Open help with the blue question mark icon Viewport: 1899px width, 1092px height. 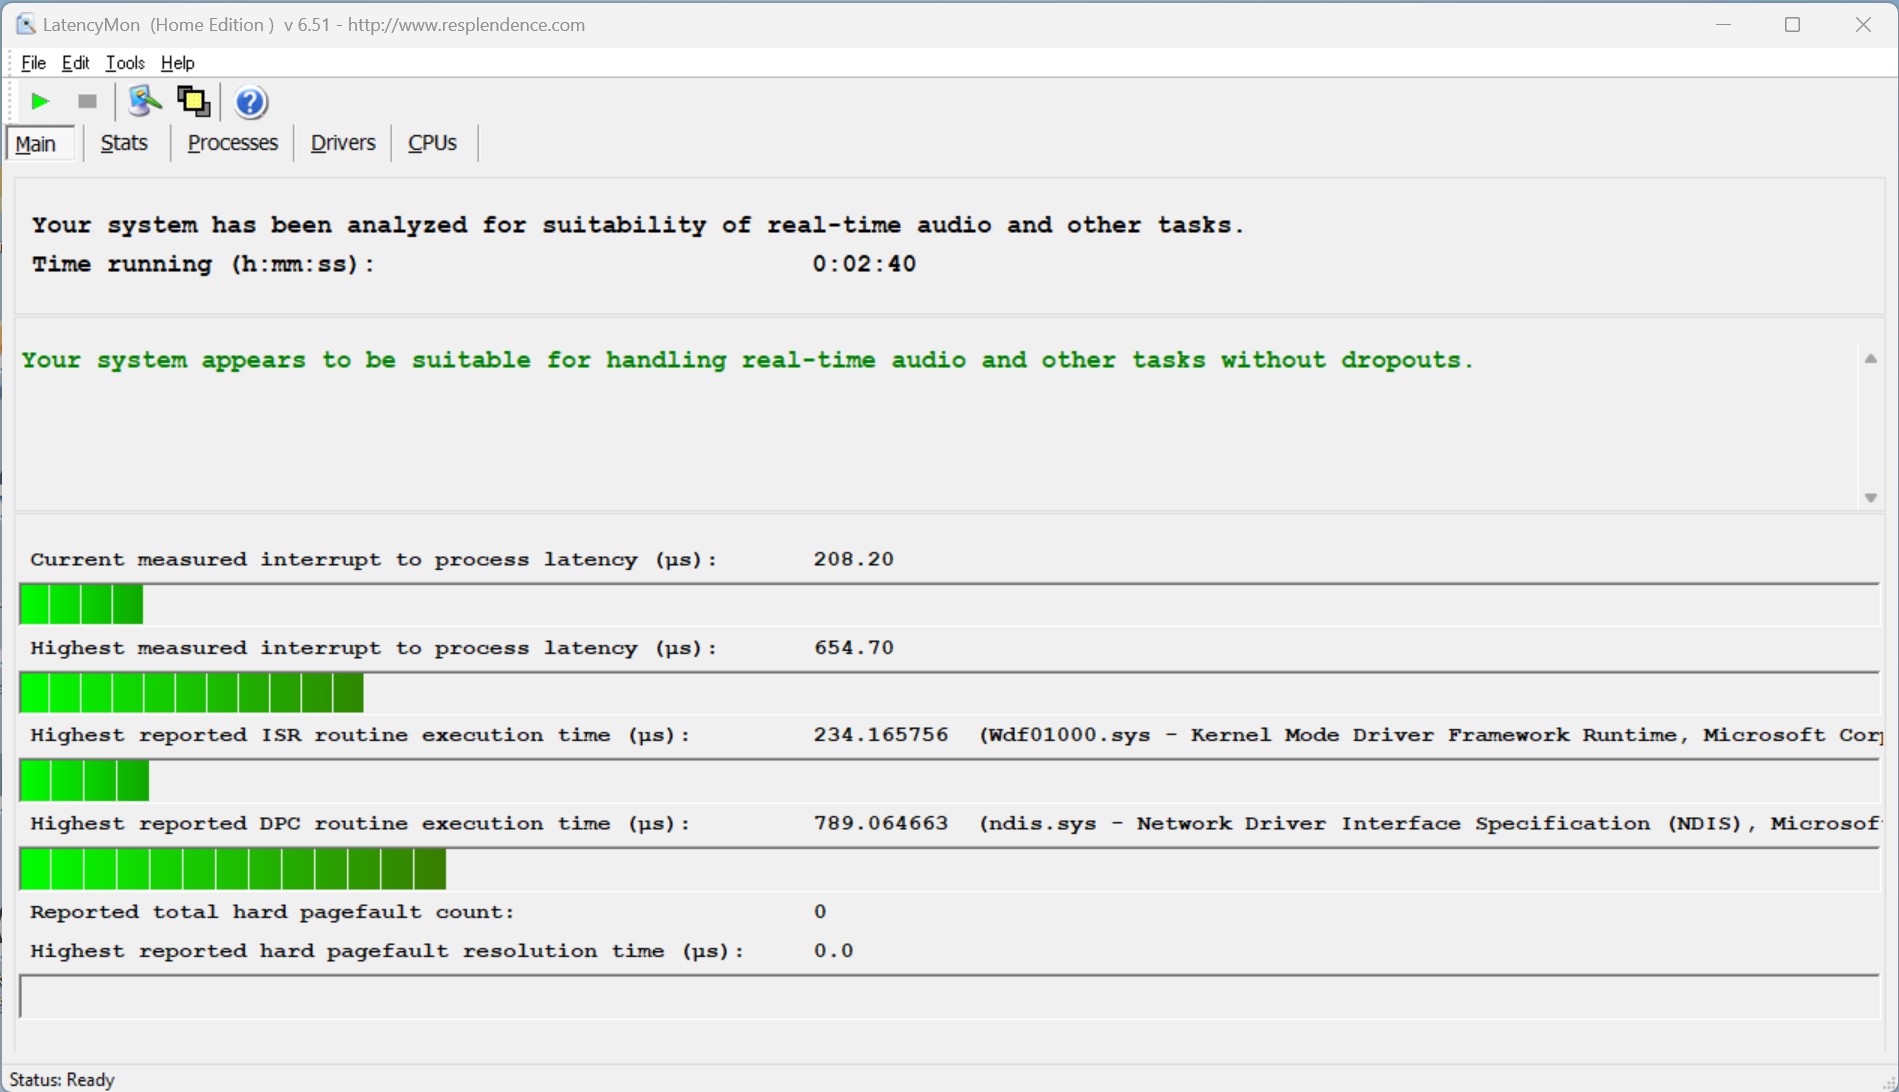click(x=250, y=102)
